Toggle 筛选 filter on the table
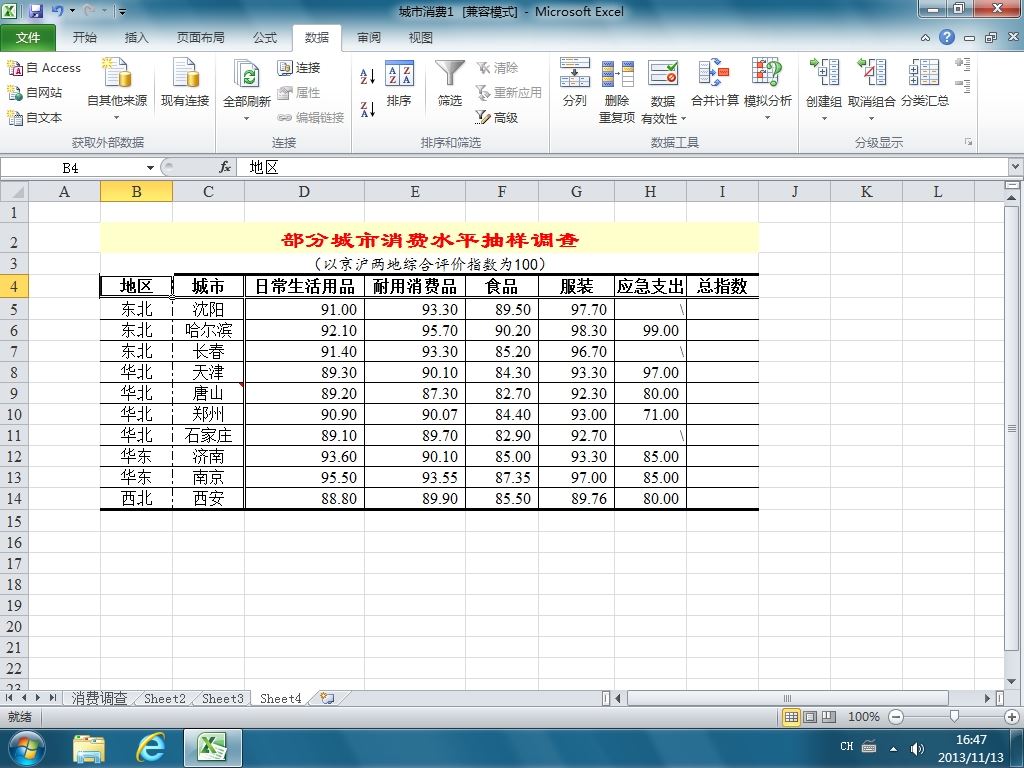 [x=450, y=84]
